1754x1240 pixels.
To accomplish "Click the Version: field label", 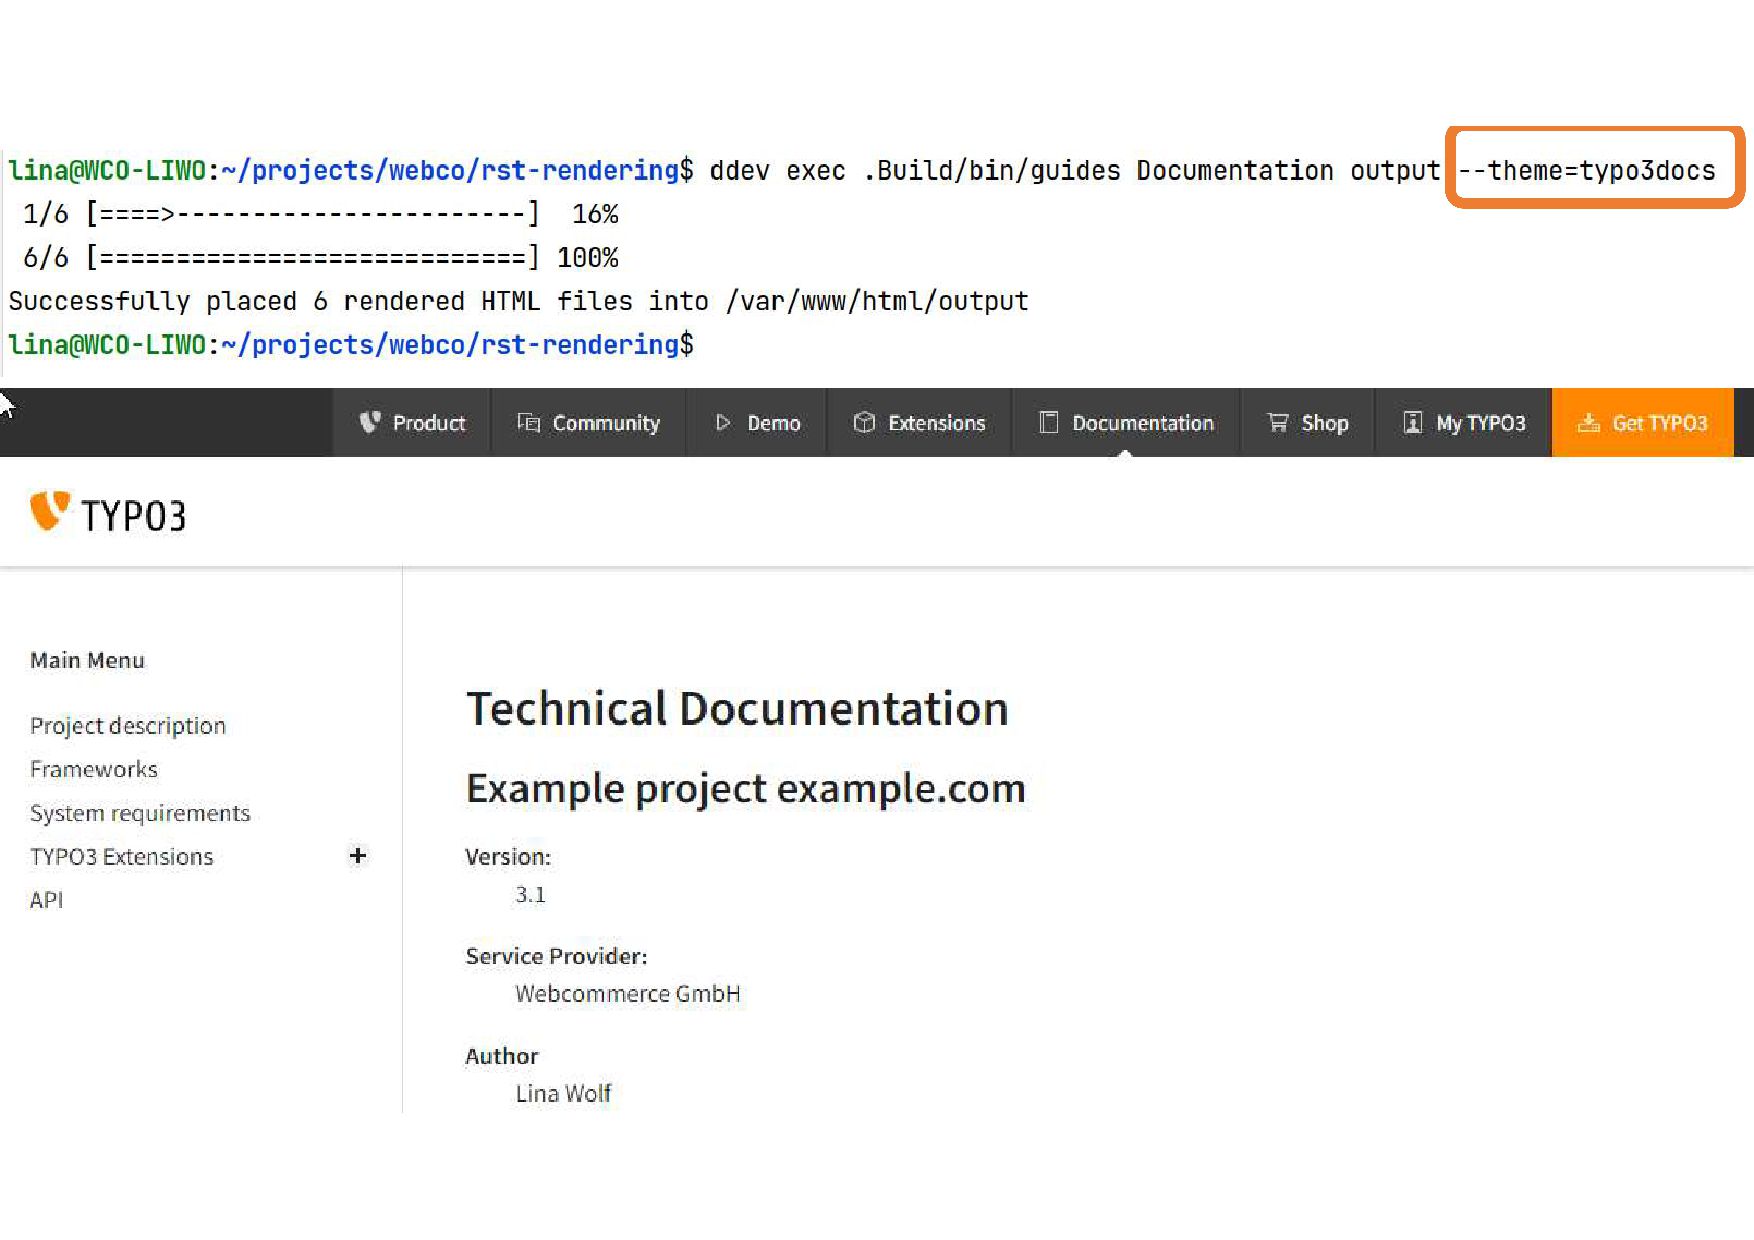I will [508, 857].
